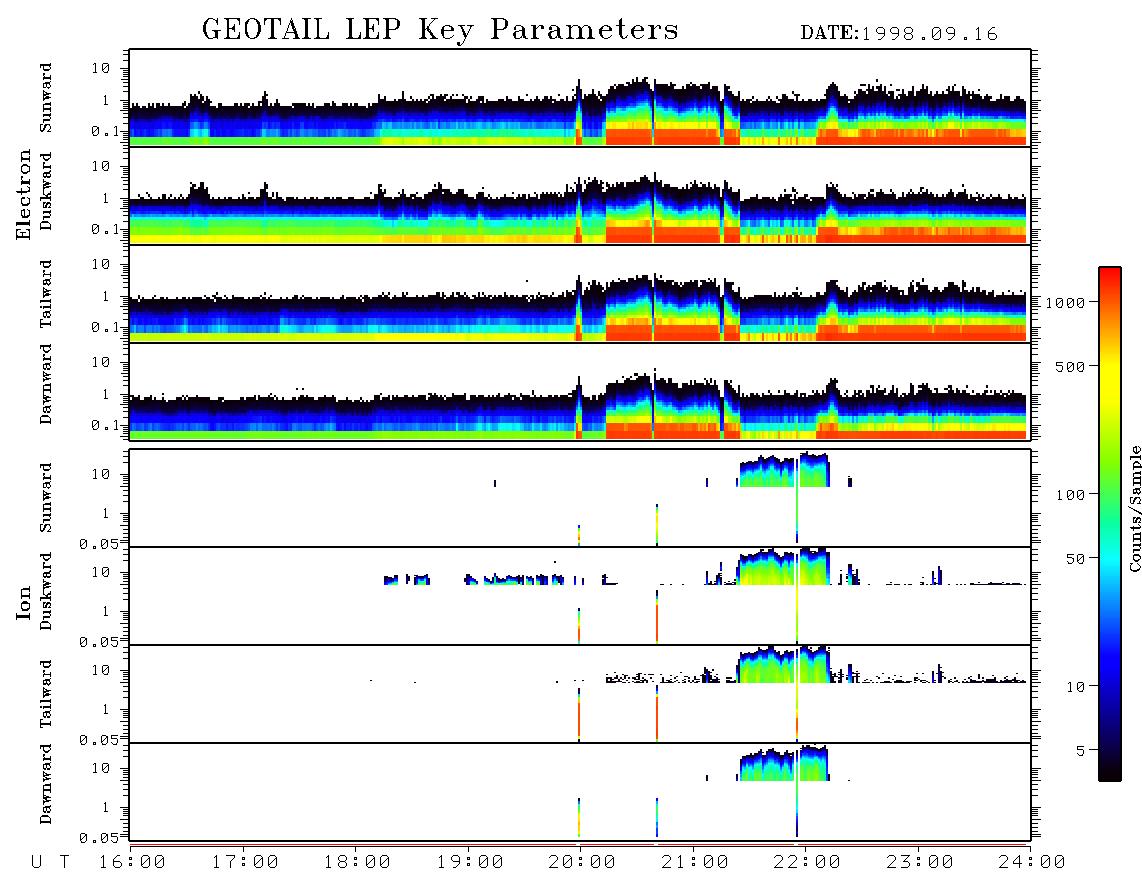The image size is (1142, 880).
Task: Click the "24:00" time axis label
Action: coord(1032,862)
